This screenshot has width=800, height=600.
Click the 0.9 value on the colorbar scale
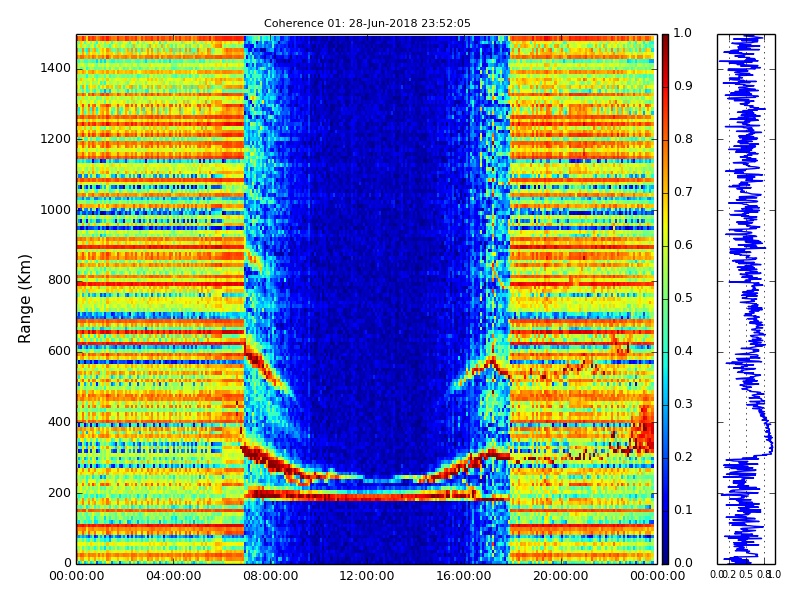point(683,86)
